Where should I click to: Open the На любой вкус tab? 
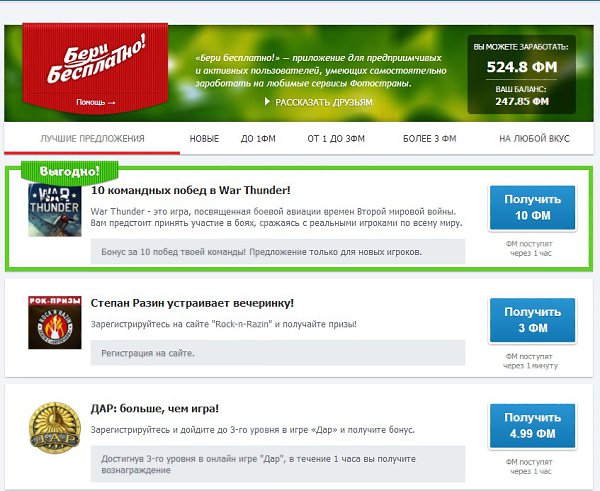(535, 139)
